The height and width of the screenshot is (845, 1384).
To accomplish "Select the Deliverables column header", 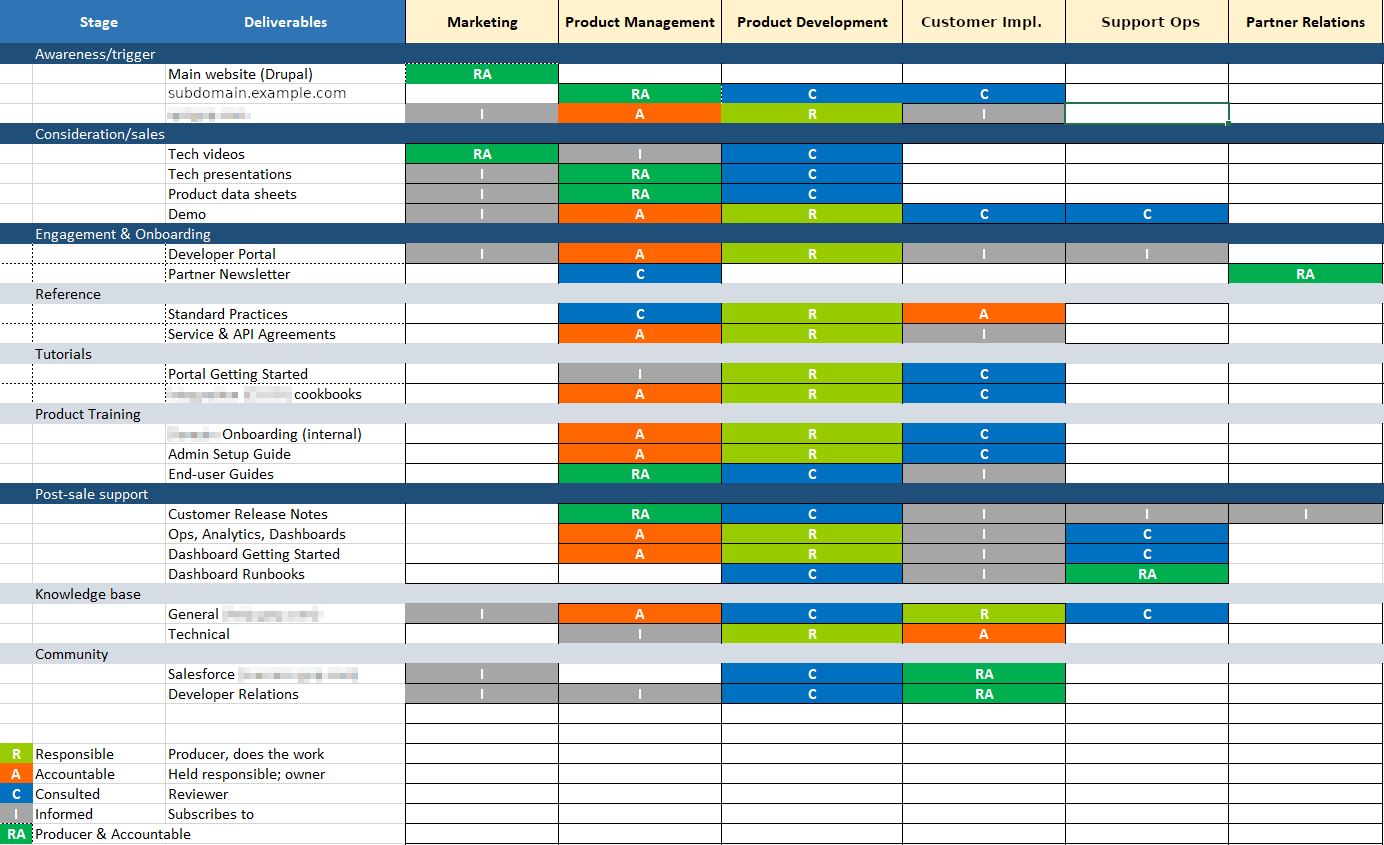I will coord(285,22).
